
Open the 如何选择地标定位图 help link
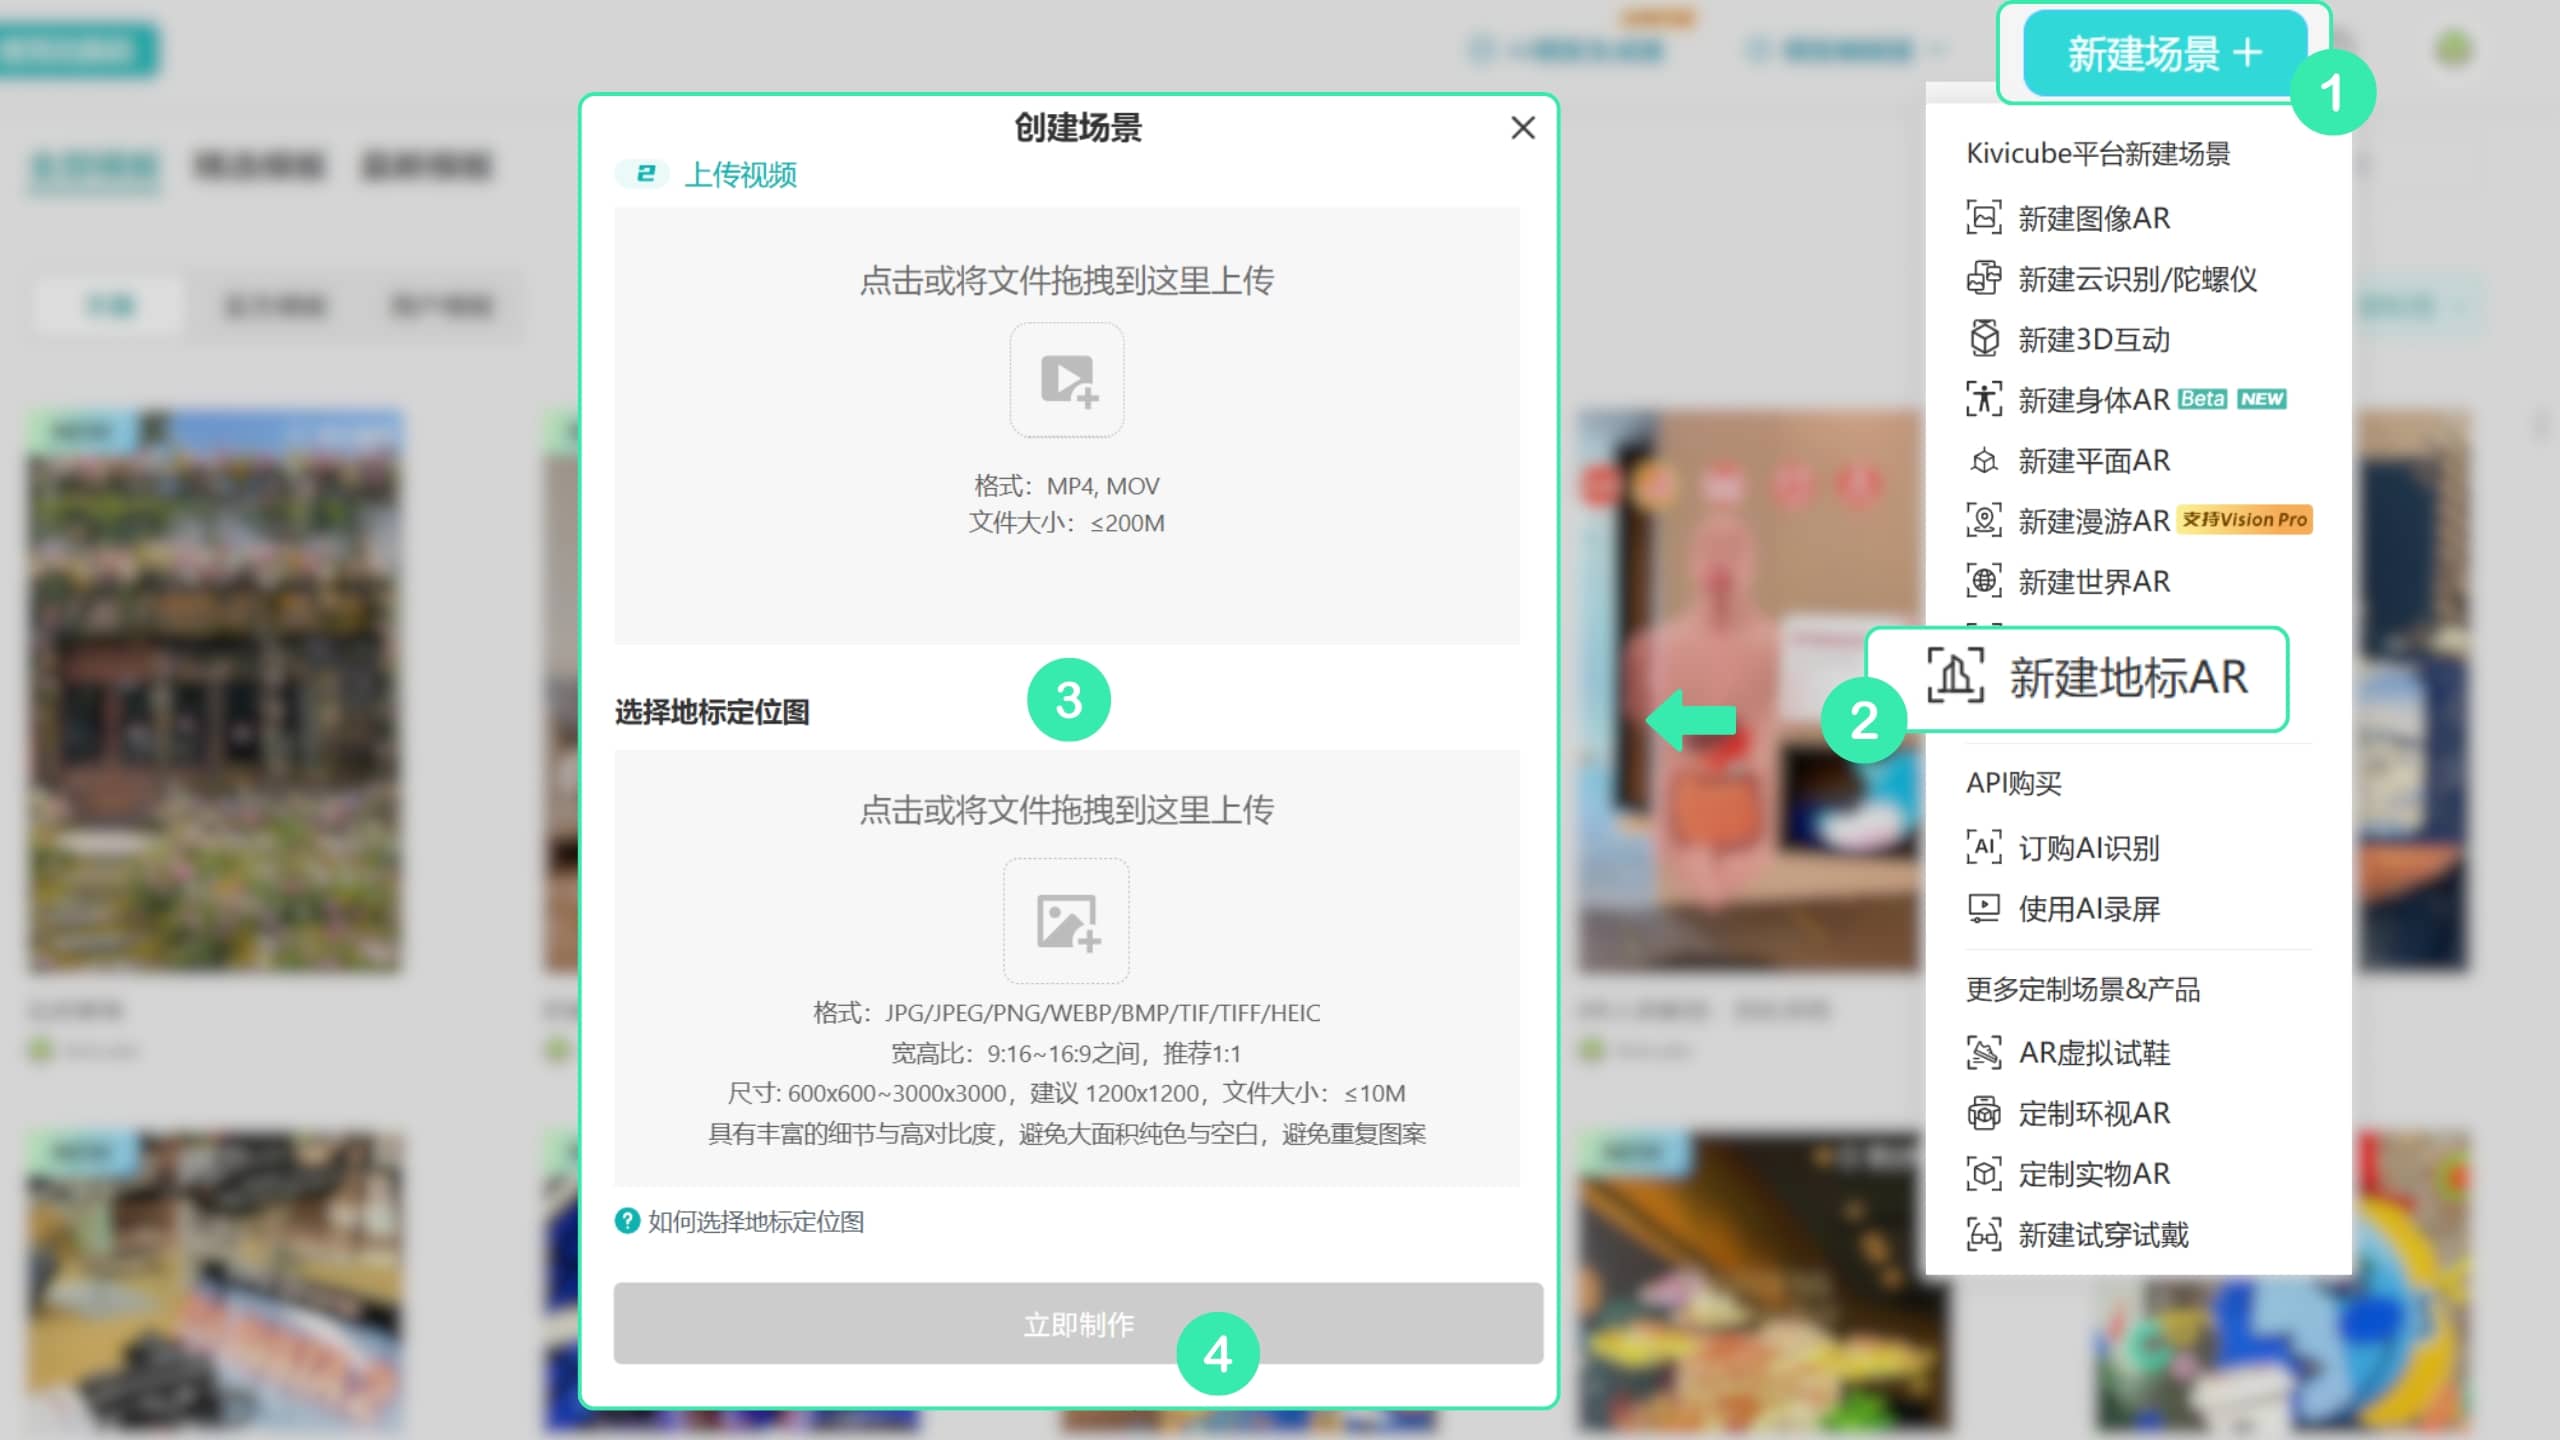coord(755,1222)
